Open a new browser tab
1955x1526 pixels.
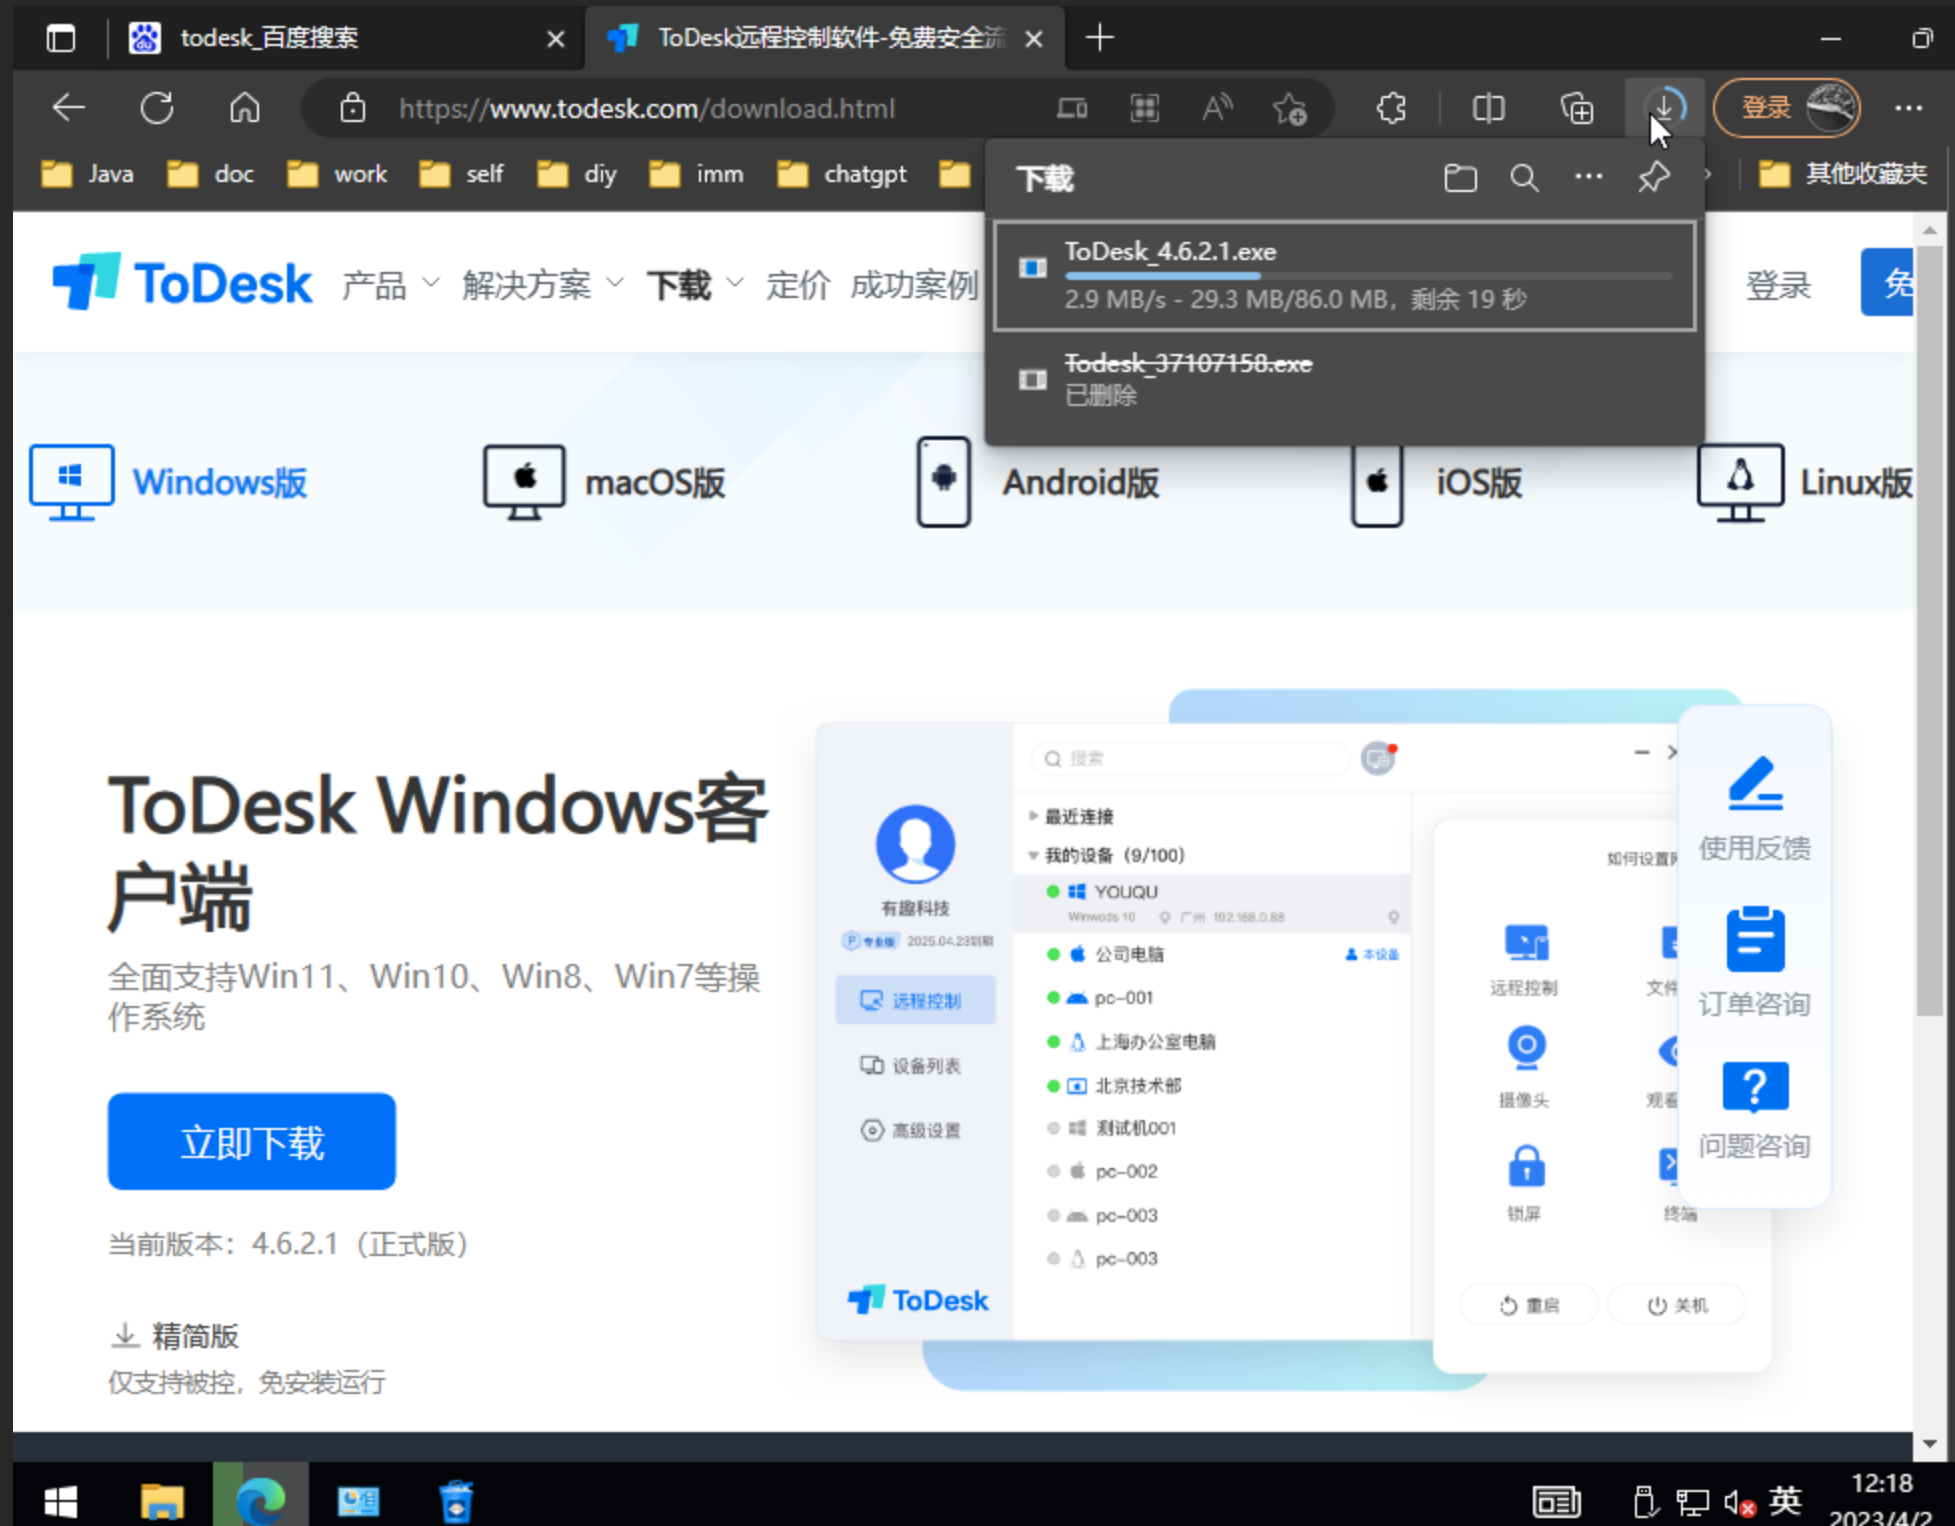click(1099, 38)
